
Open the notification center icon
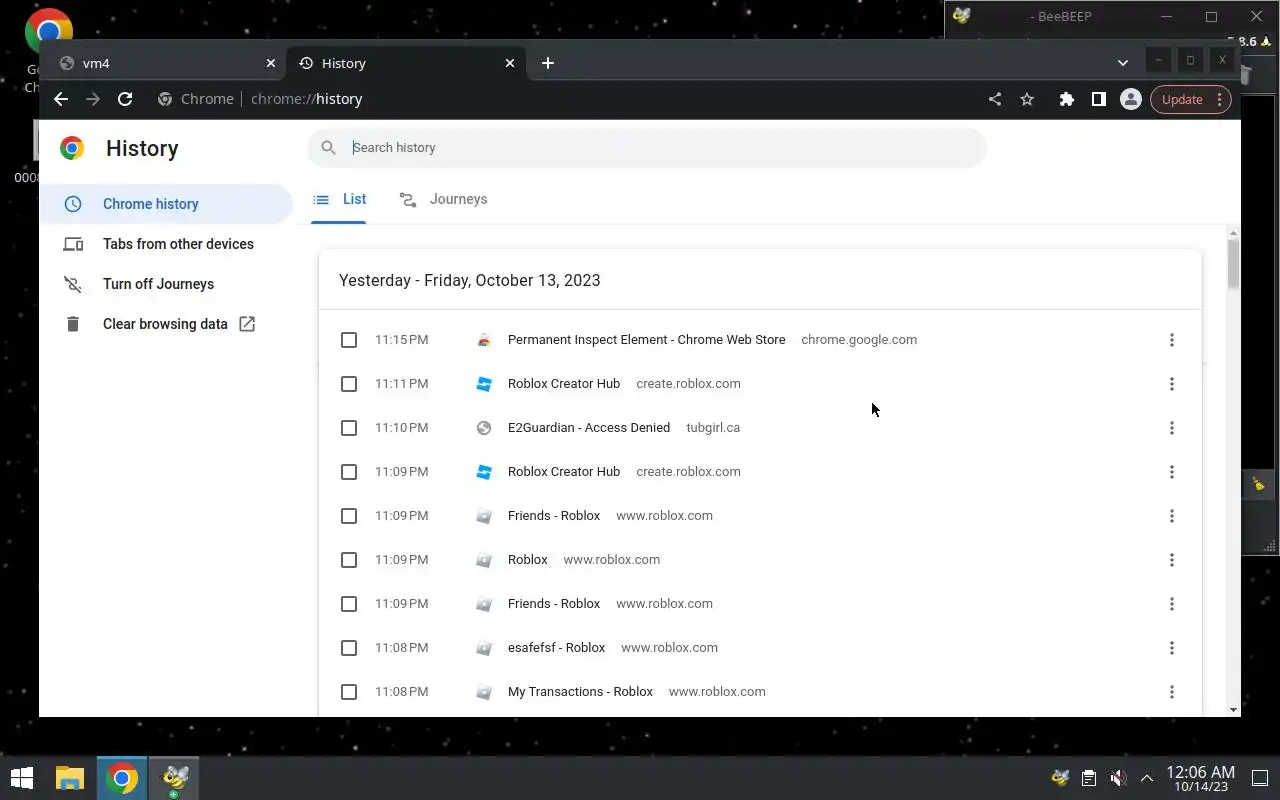[1260, 778]
